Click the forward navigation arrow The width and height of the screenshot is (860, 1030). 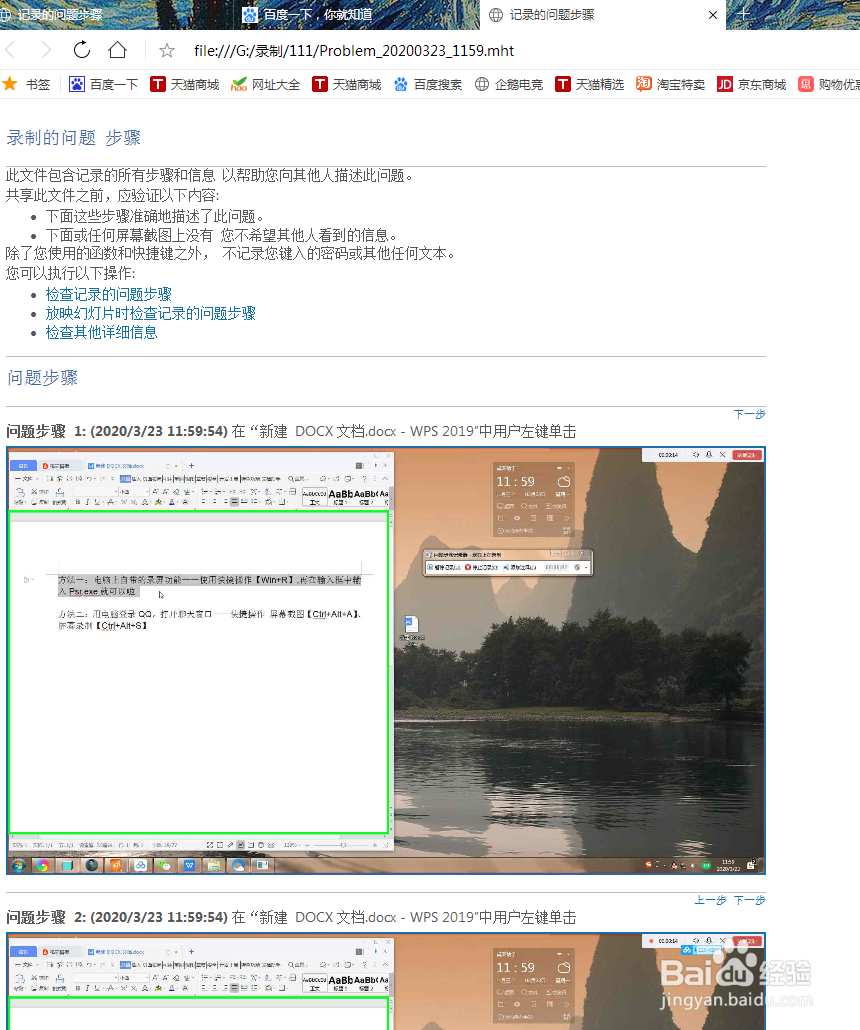[46, 50]
